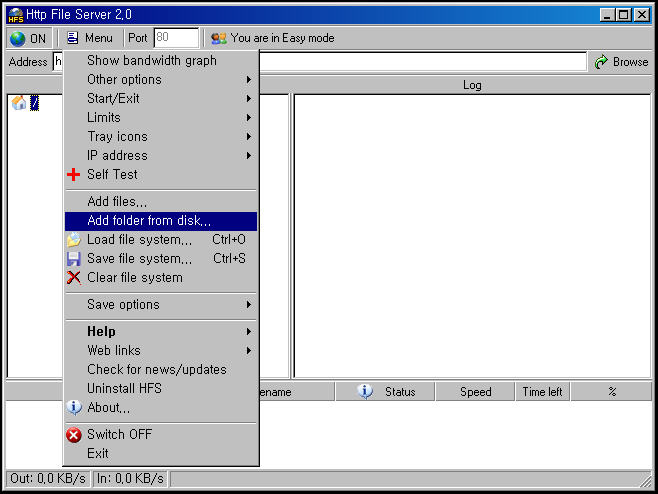Select Show bandwidth graph
Image resolution: width=658 pixels, height=494 pixels.
pyautogui.click(x=161, y=60)
